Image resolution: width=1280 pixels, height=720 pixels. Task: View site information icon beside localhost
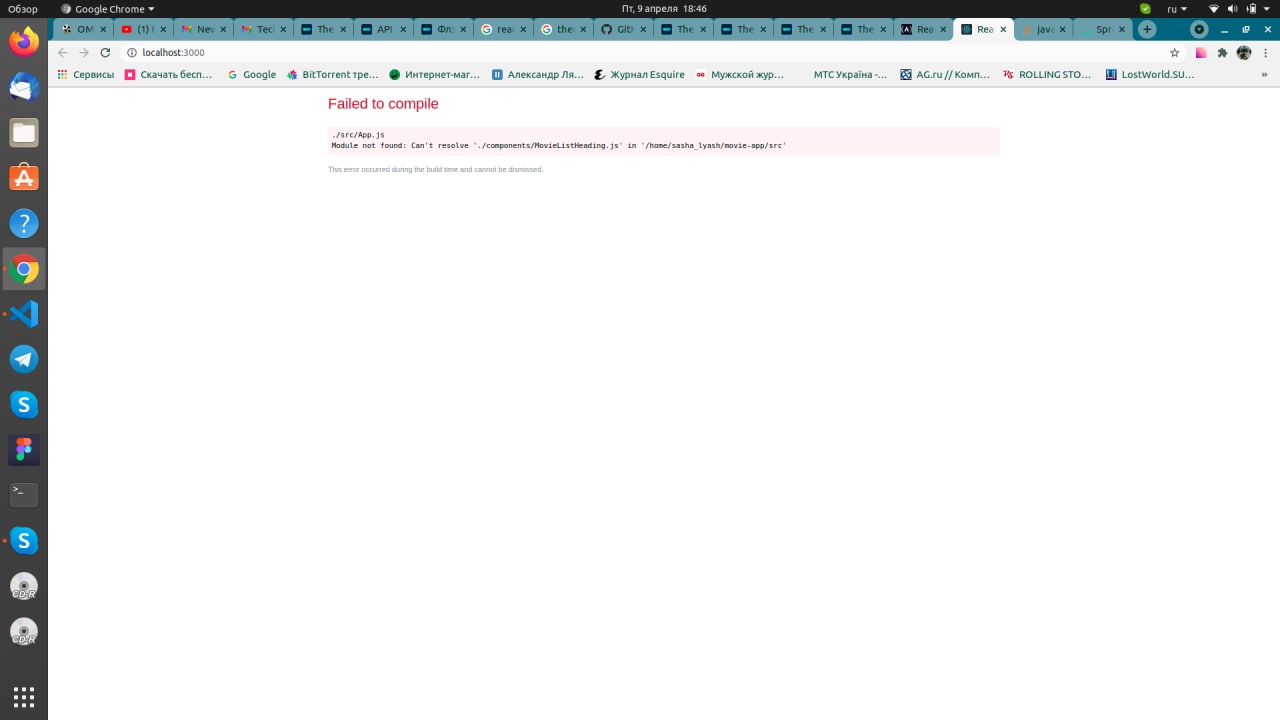[132, 53]
